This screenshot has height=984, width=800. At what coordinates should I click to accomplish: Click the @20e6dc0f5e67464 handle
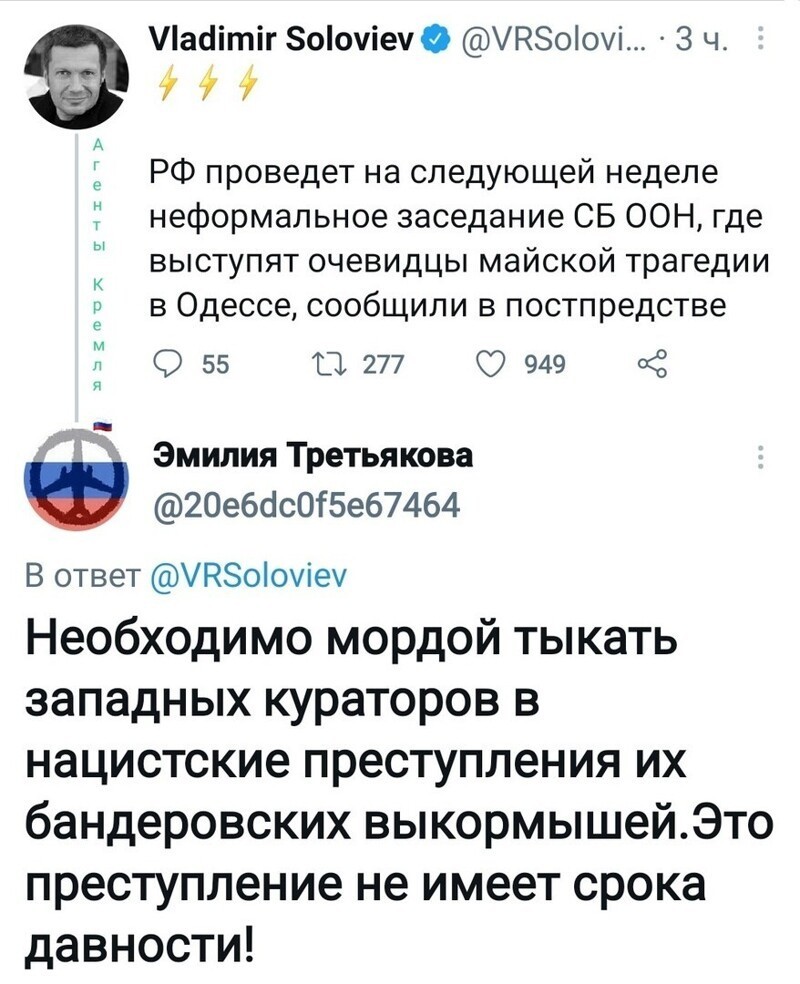tap(307, 503)
